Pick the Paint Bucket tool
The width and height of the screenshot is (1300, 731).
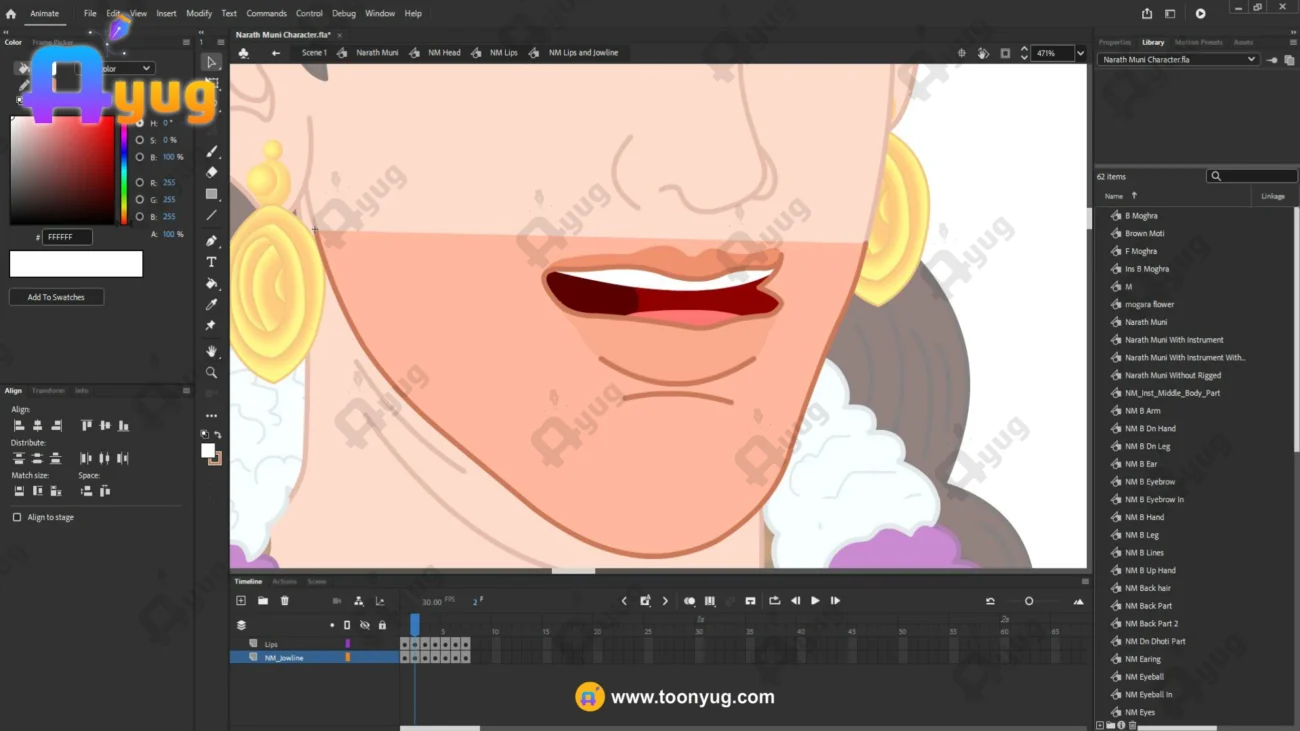(211, 284)
